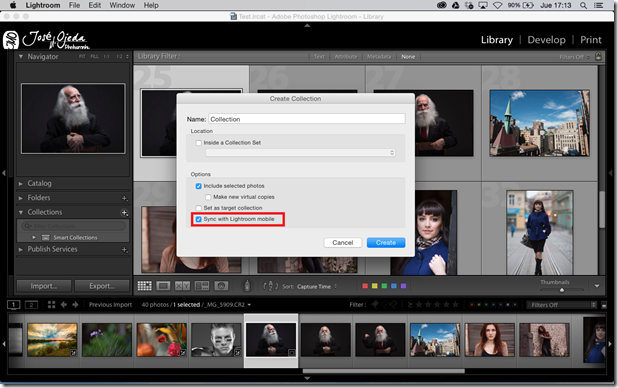Open second window display 2 icon
This screenshot has height=388, width=618.
[31, 305]
